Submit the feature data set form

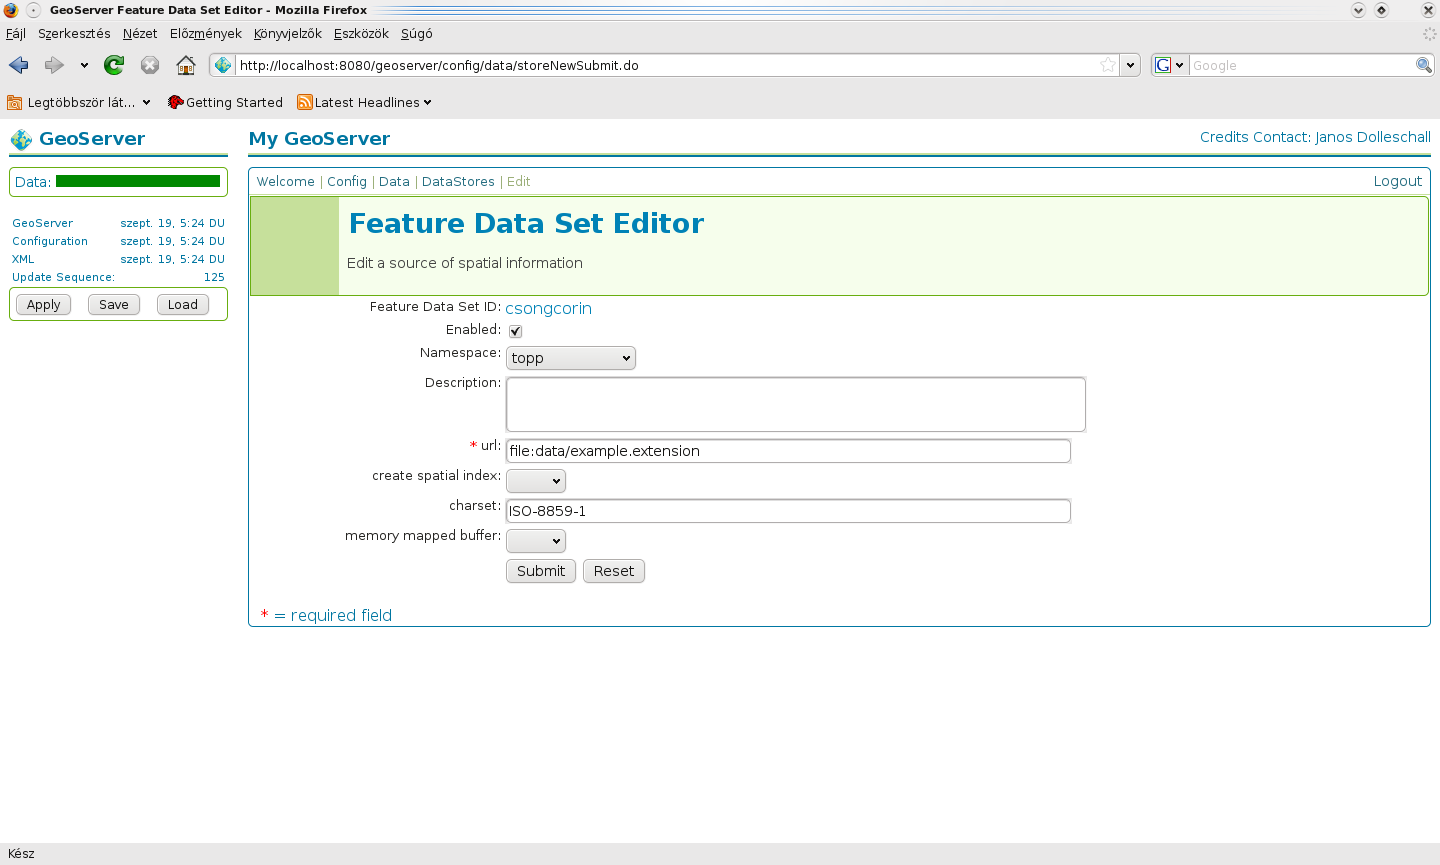[541, 571]
